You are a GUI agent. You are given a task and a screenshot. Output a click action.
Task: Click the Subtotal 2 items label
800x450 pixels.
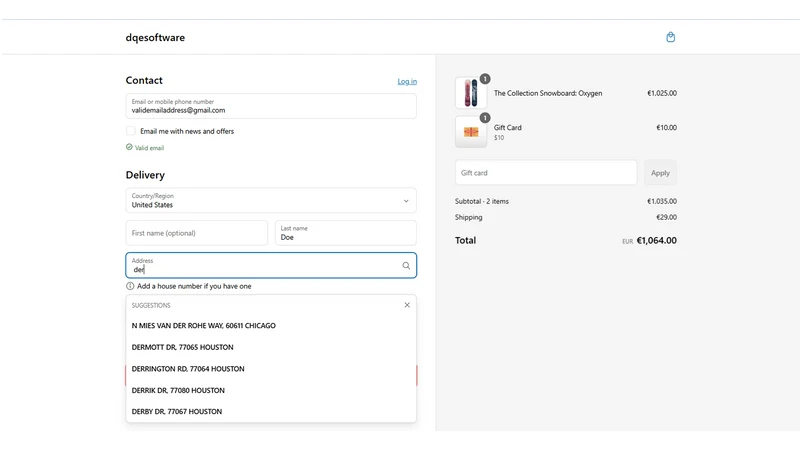(482, 202)
